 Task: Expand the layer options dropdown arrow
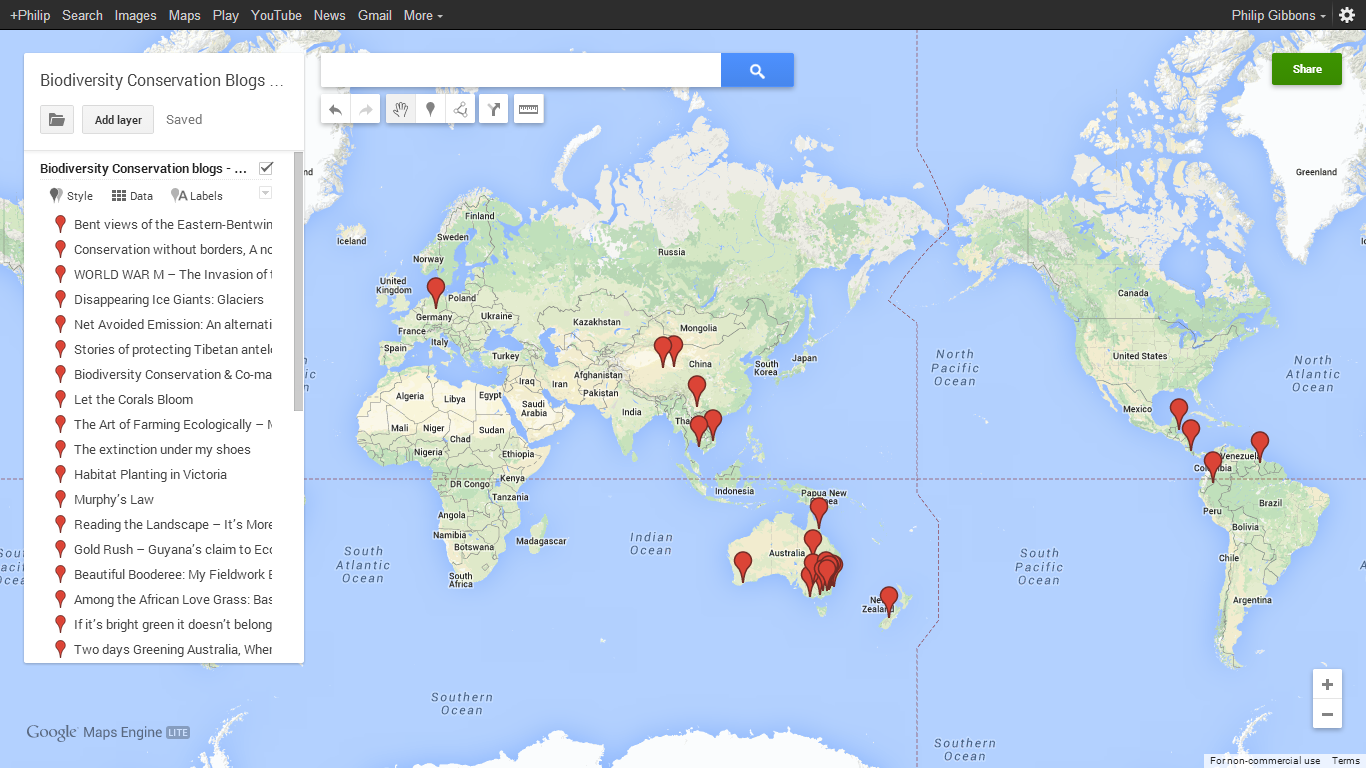pos(265,193)
